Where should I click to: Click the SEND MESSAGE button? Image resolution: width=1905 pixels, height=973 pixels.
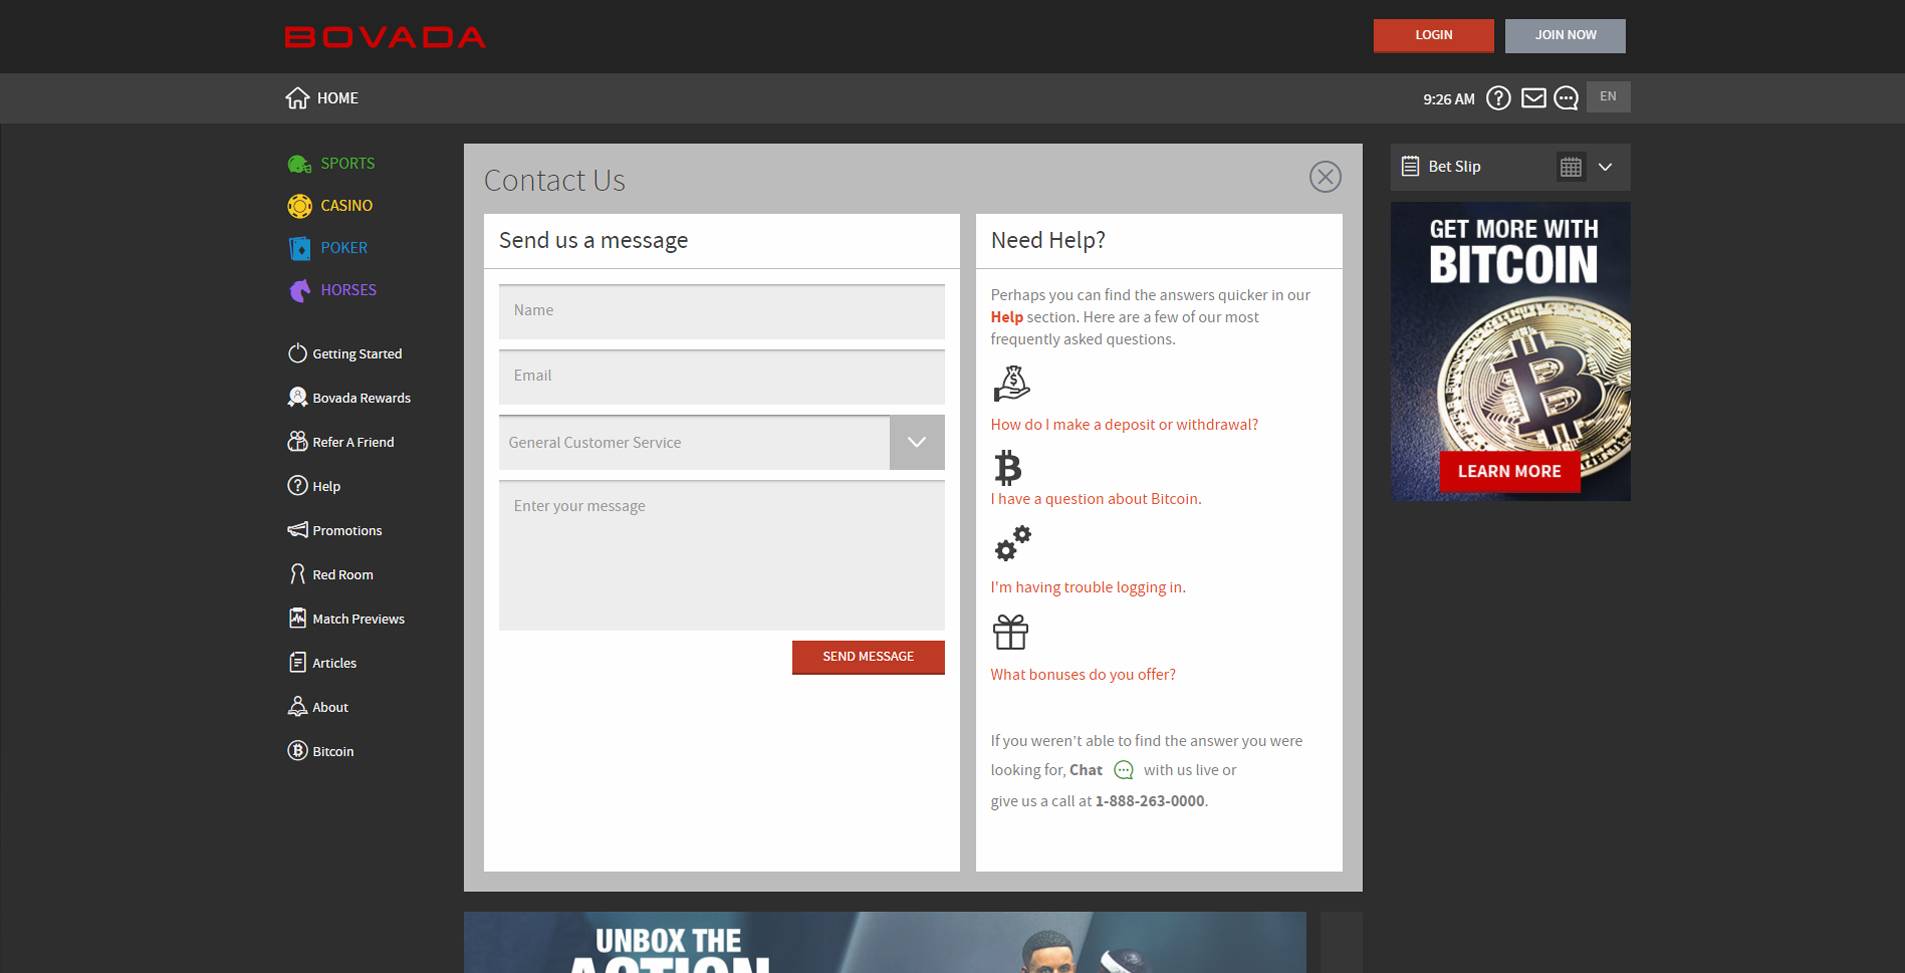coord(868,657)
